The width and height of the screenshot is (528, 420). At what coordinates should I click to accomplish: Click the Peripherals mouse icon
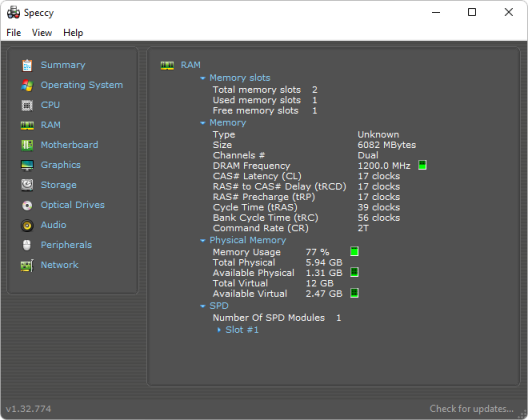(x=27, y=245)
